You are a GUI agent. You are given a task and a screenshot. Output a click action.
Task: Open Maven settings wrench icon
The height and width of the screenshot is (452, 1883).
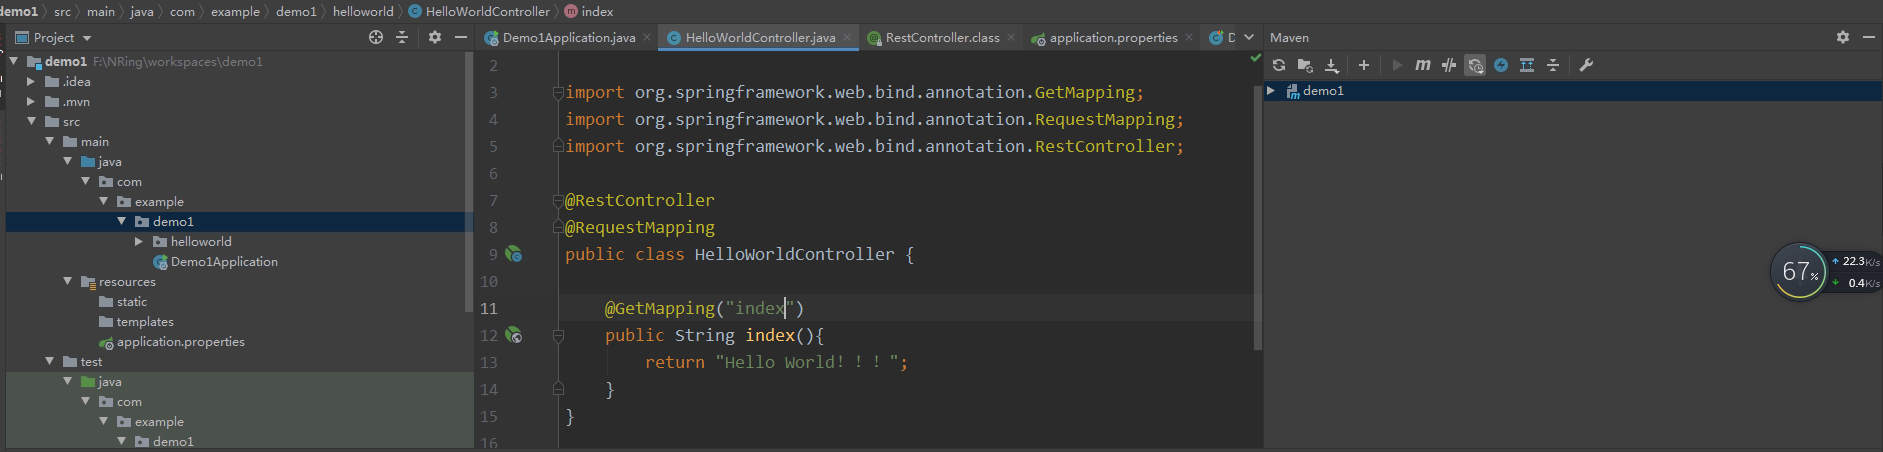pos(1586,65)
